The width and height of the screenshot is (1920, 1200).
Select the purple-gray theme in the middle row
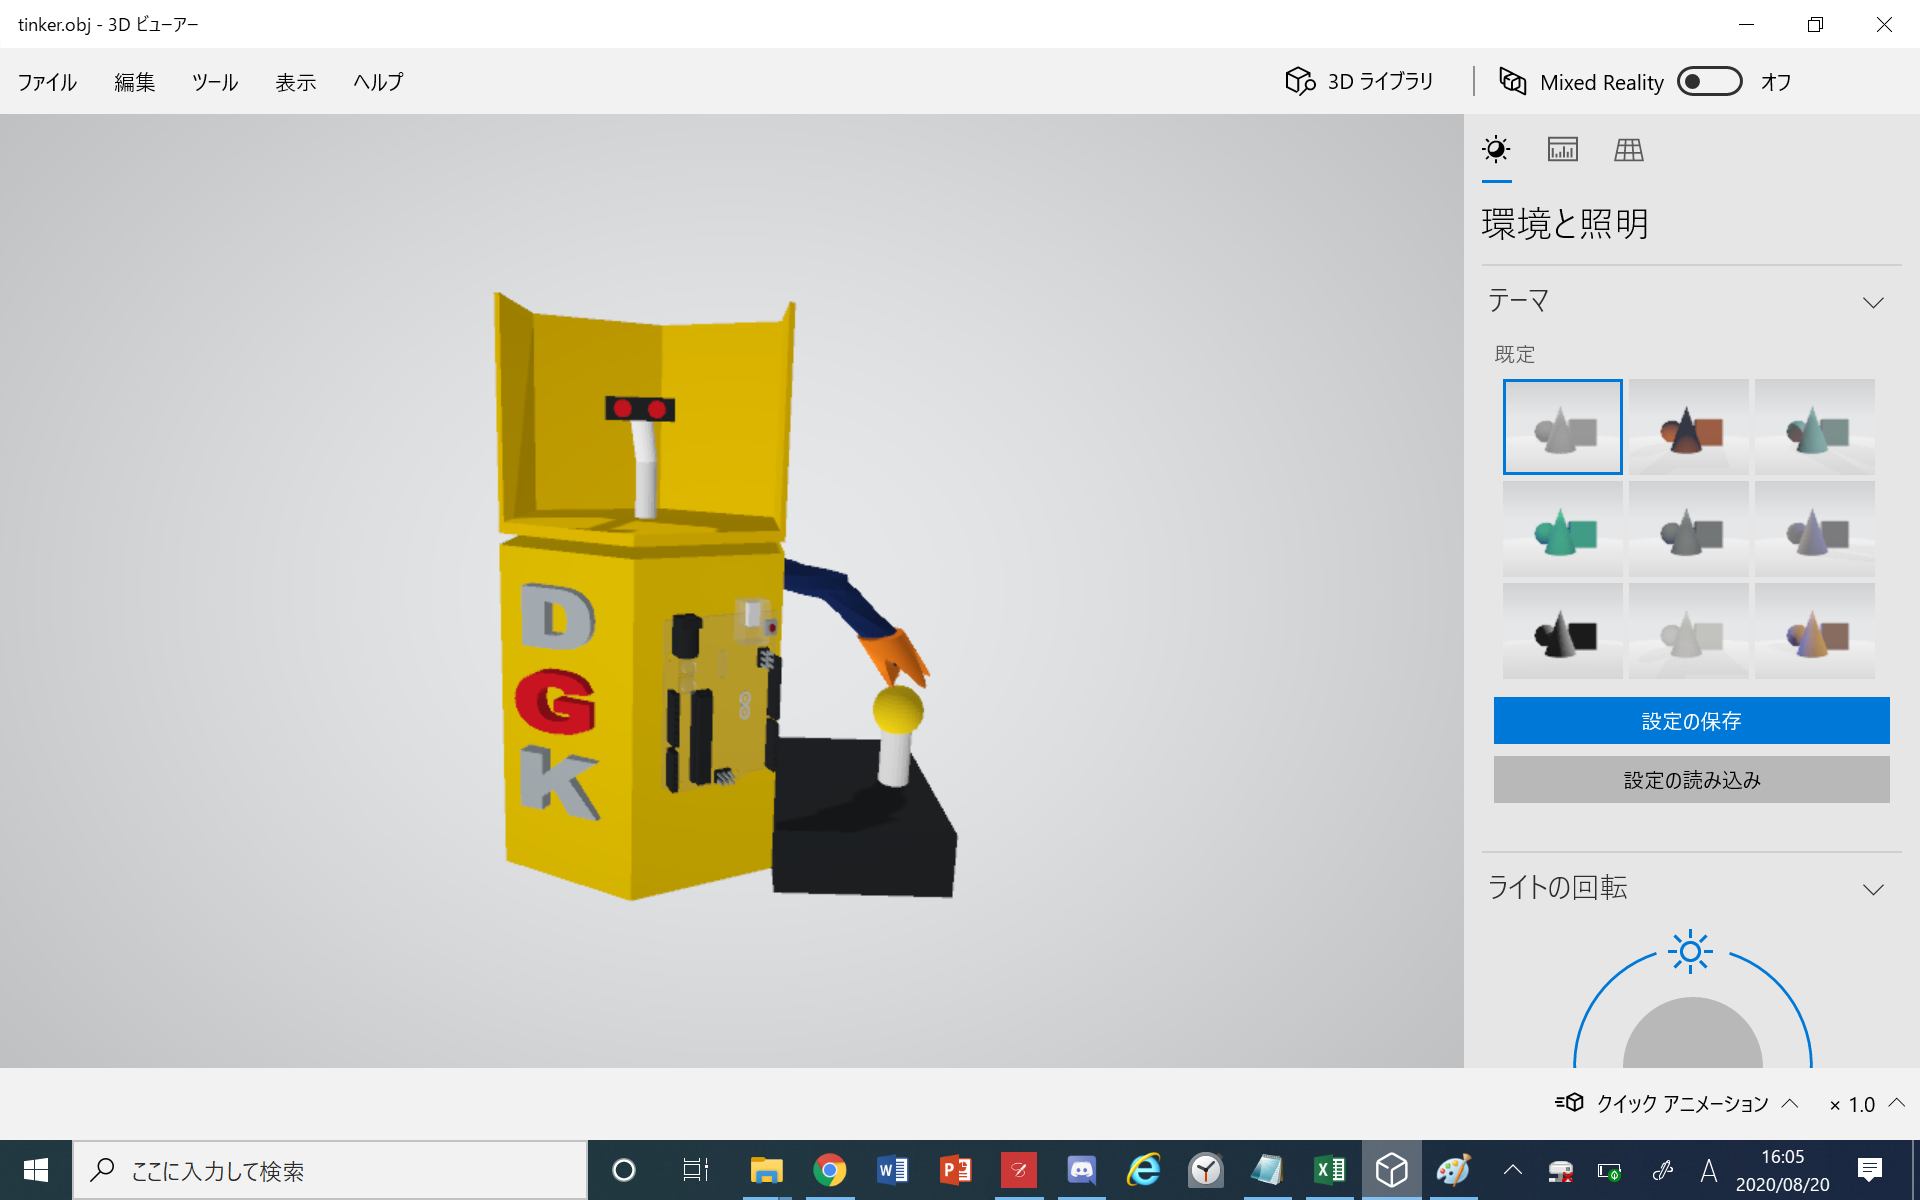pos(1815,529)
